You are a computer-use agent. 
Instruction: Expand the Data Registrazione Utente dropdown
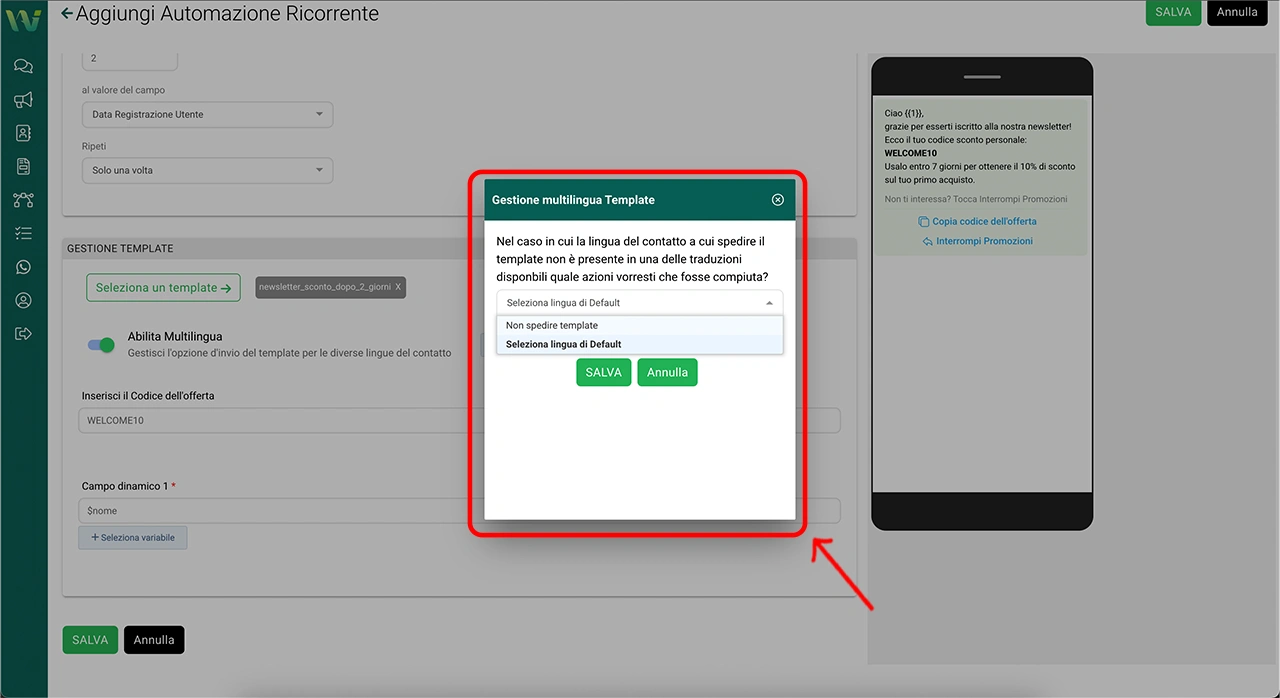(x=206, y=115)
